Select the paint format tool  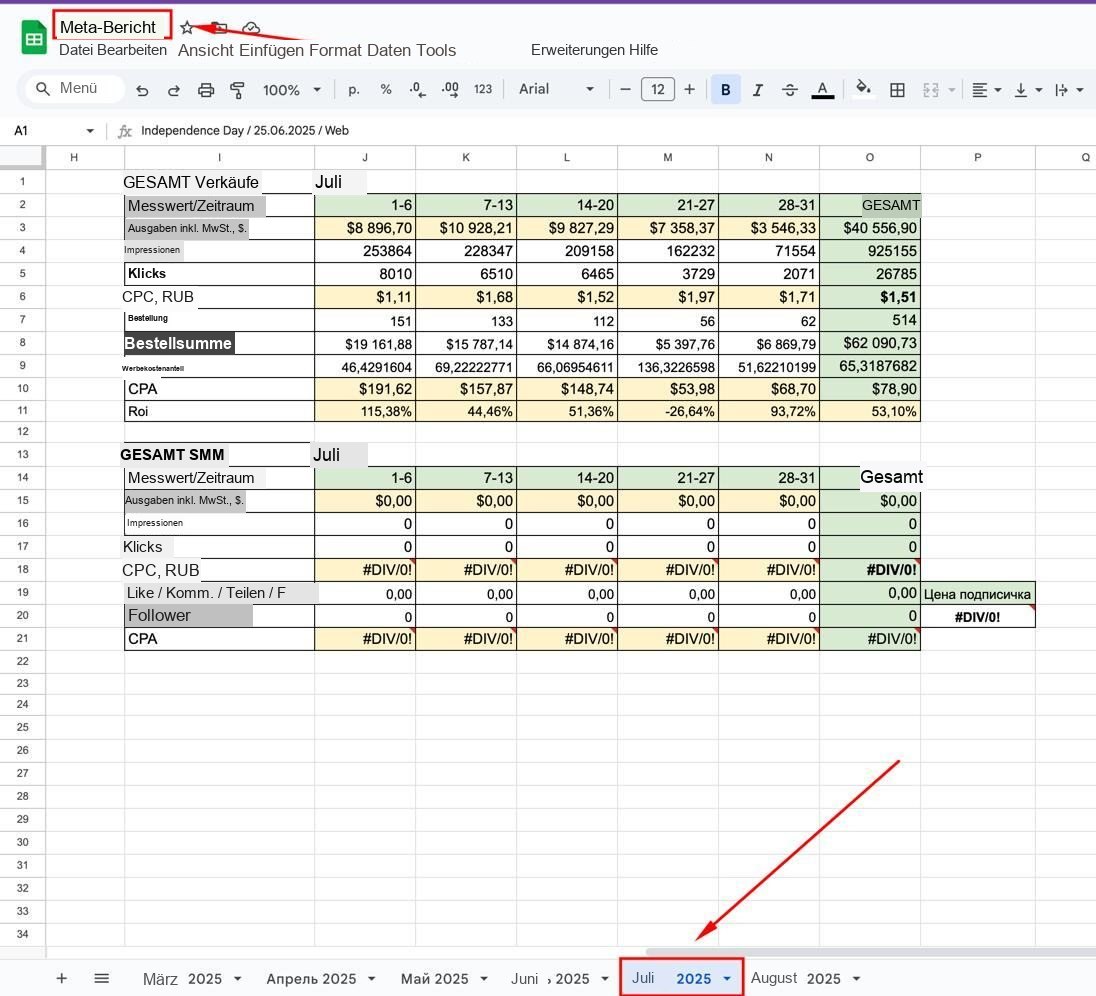[x=238, y=90]
